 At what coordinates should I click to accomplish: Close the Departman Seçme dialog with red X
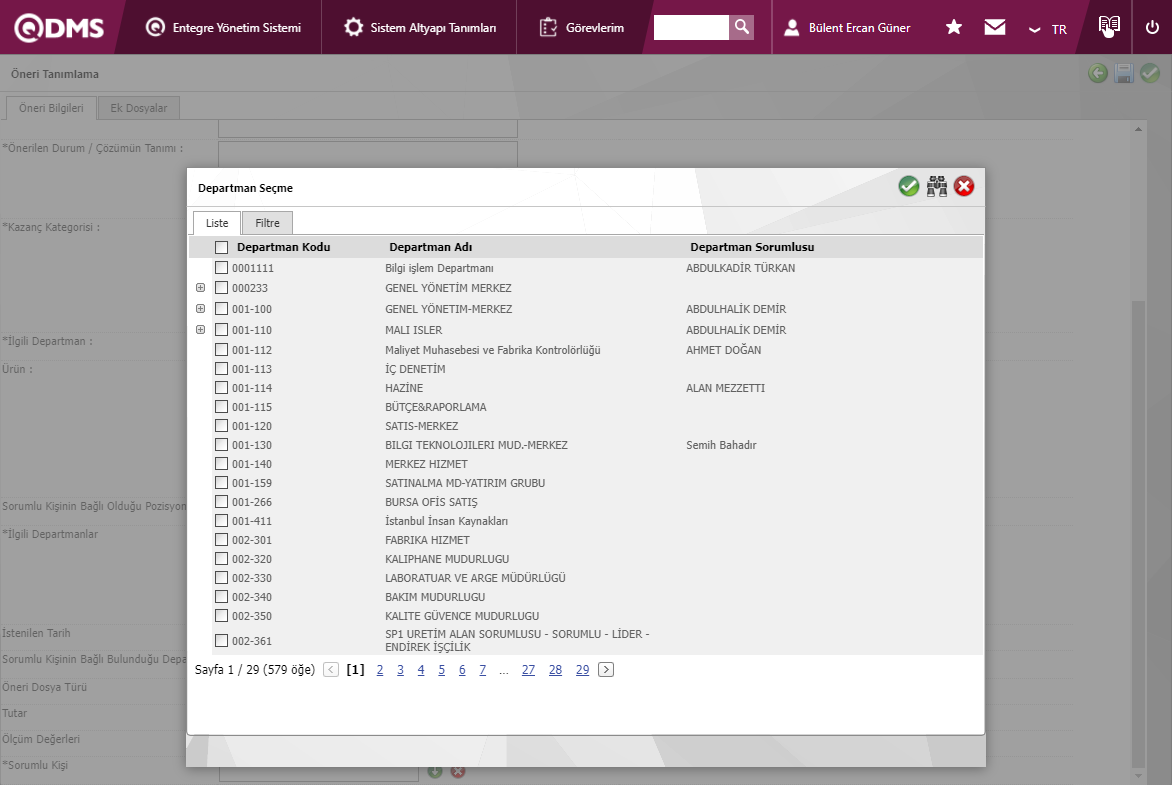tap(964, 186)
